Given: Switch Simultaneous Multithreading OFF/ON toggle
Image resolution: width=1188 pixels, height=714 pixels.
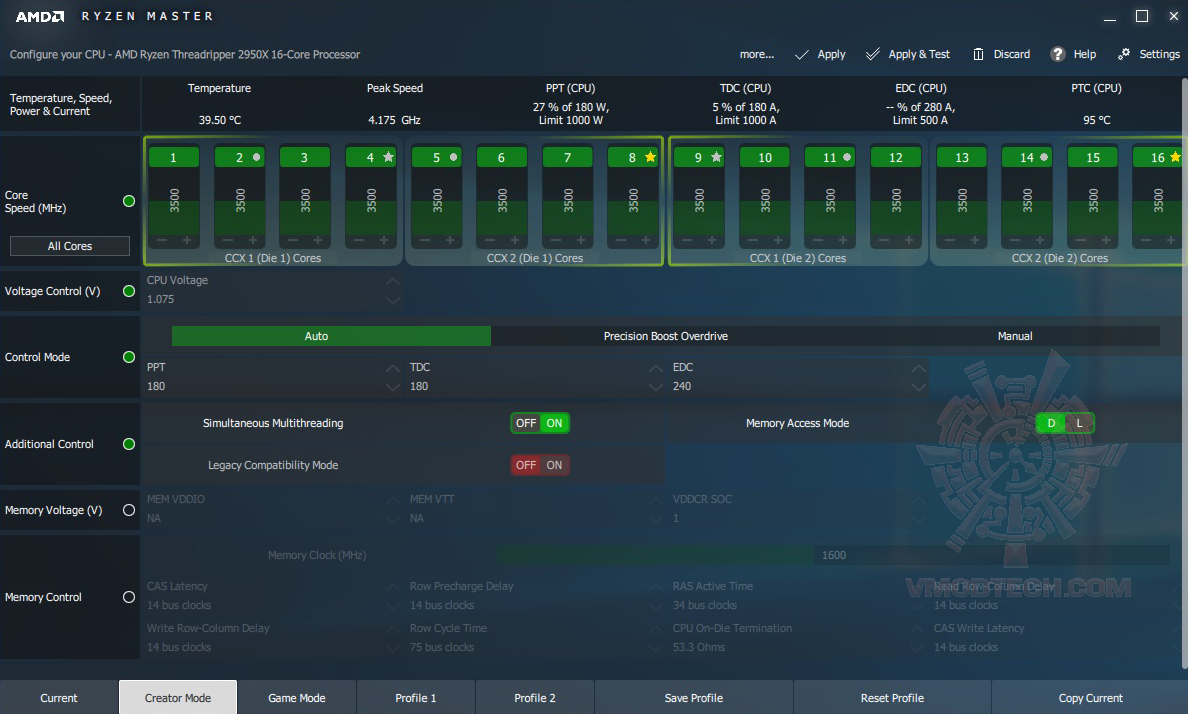Looking at the screenshot, I should point(539,423).
